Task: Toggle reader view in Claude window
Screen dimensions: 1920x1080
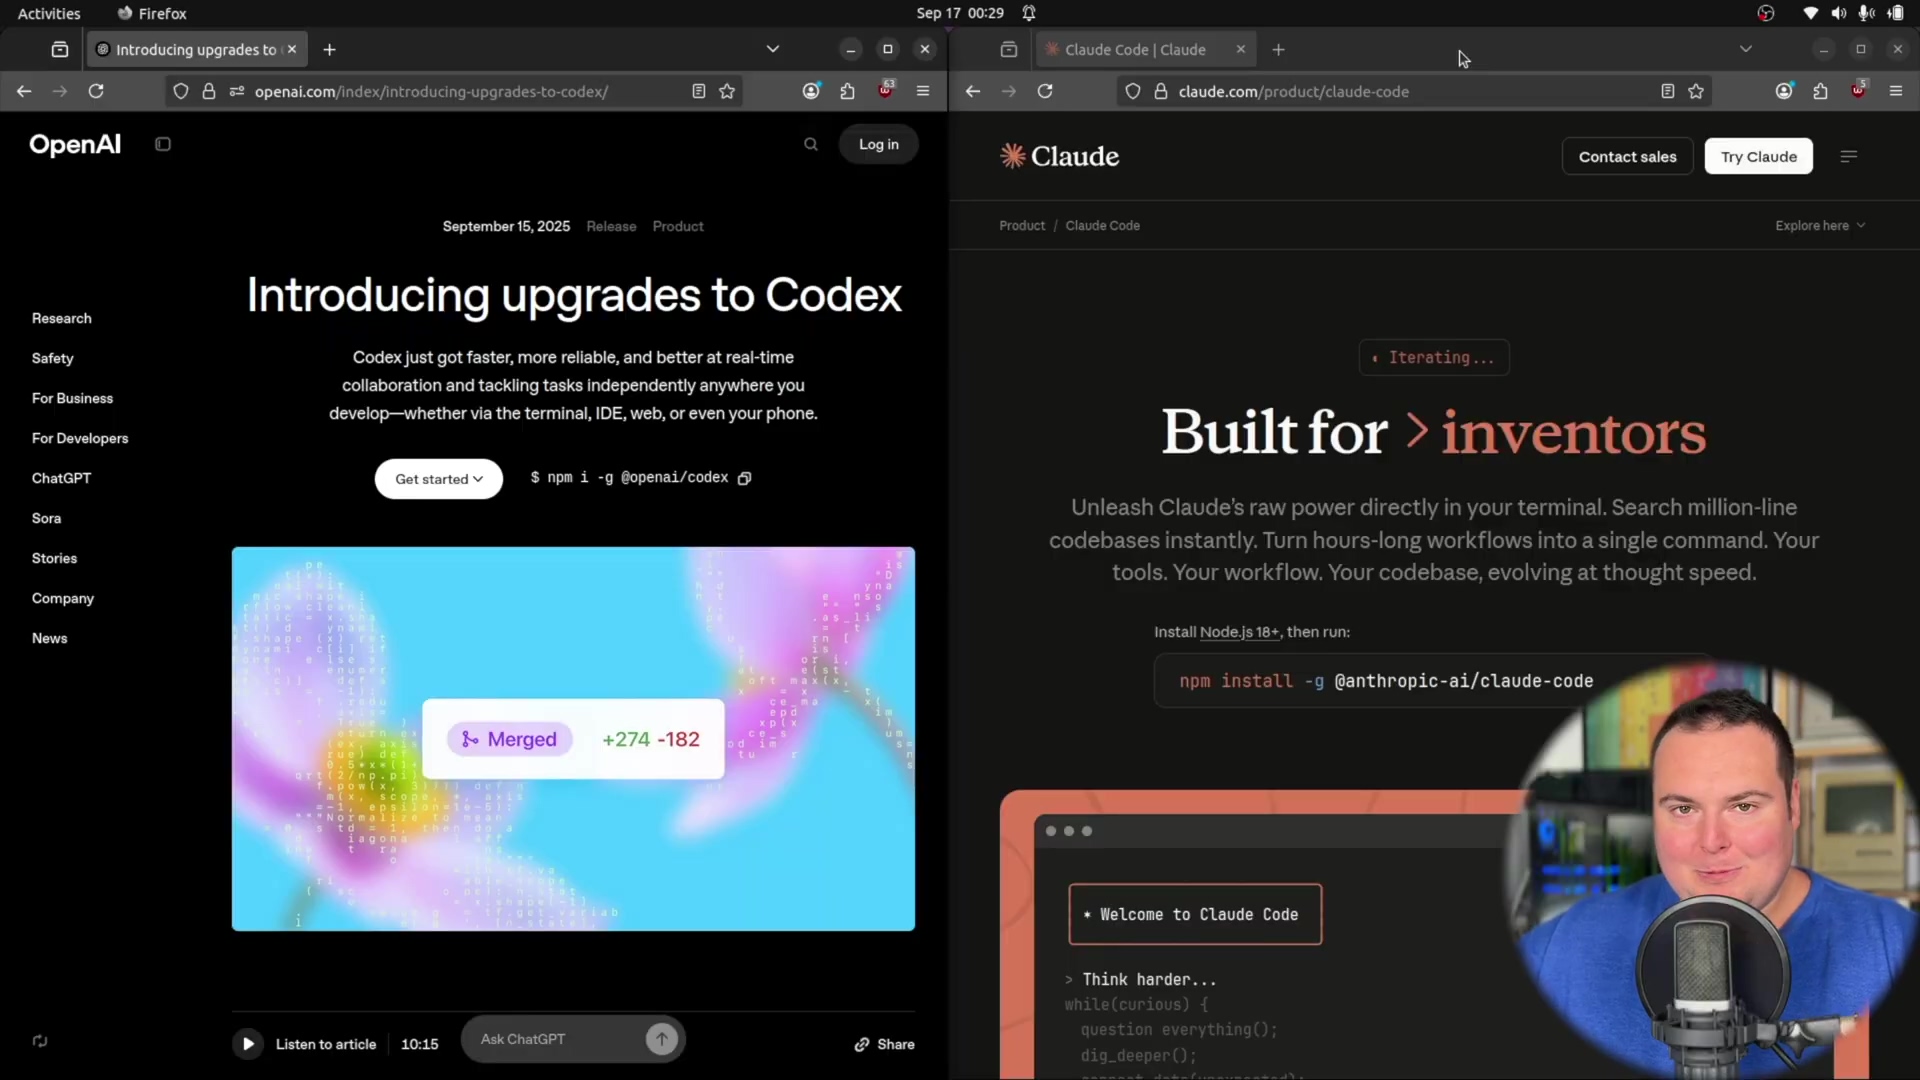Action: coord(1668,91)
